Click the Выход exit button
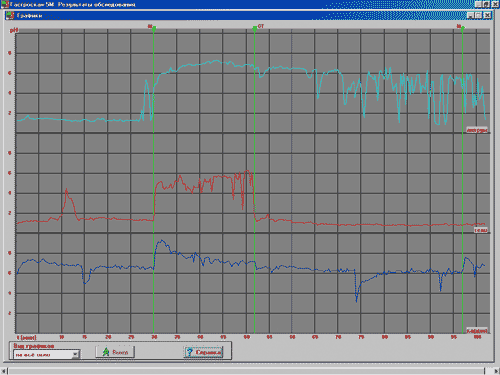 coord(115,352)
